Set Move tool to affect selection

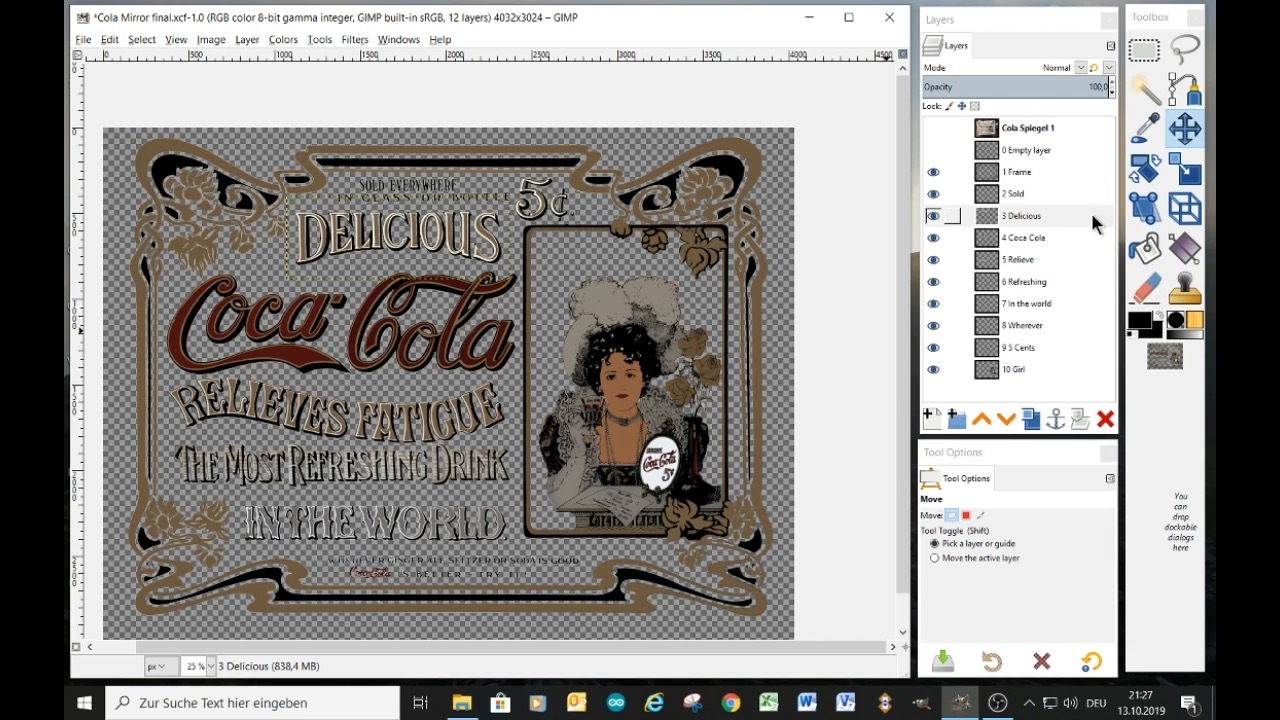pyautogui.click(x=966, y=515)
